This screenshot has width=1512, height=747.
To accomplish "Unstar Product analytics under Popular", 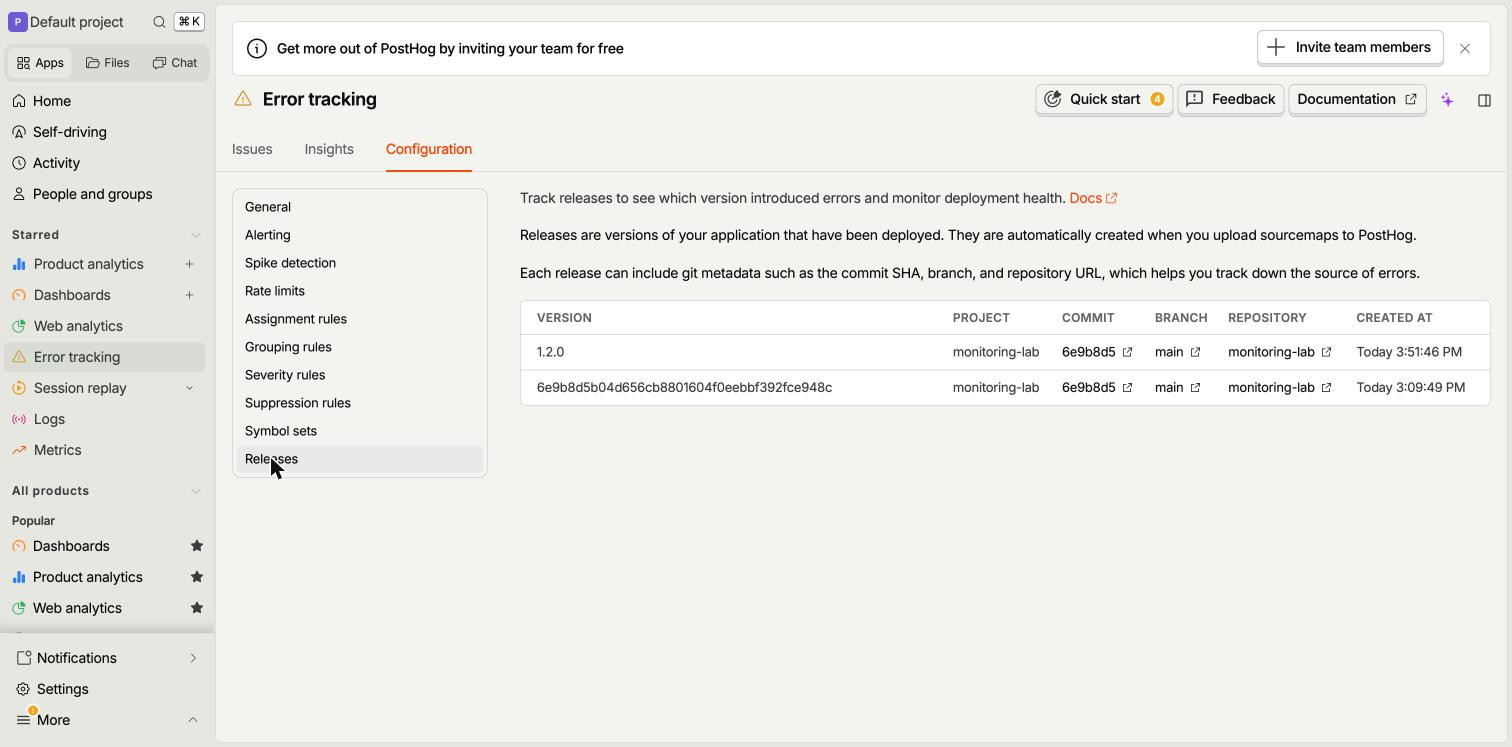I will click(197, 577).
